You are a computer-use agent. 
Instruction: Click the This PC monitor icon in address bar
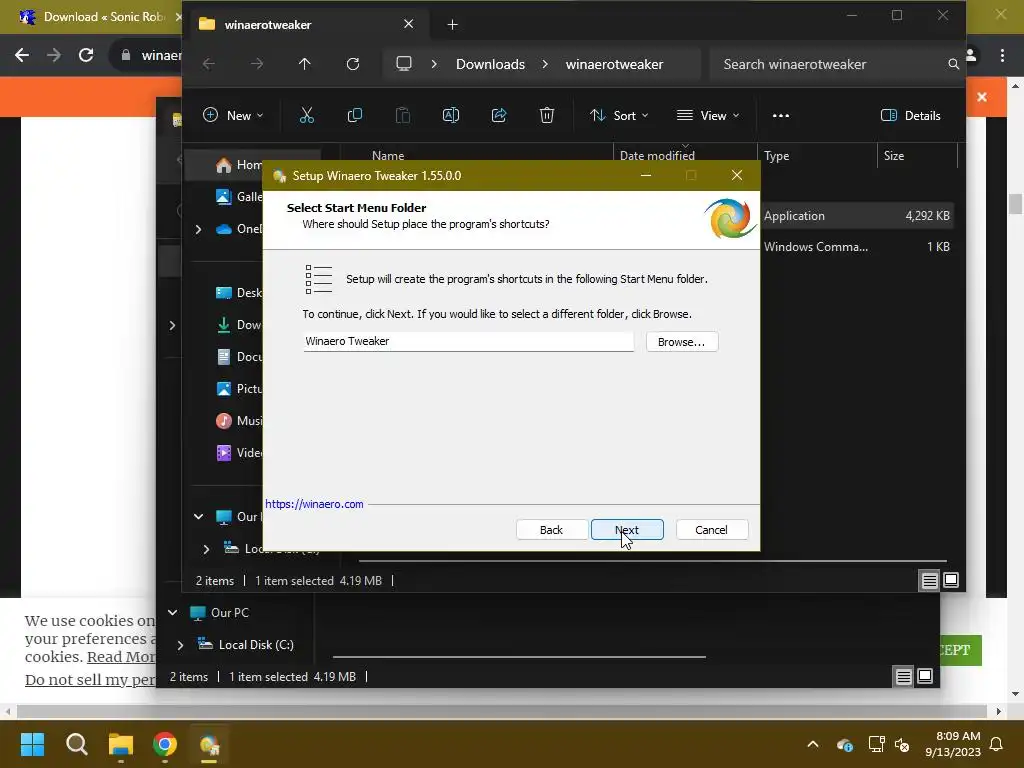point(404,64)
